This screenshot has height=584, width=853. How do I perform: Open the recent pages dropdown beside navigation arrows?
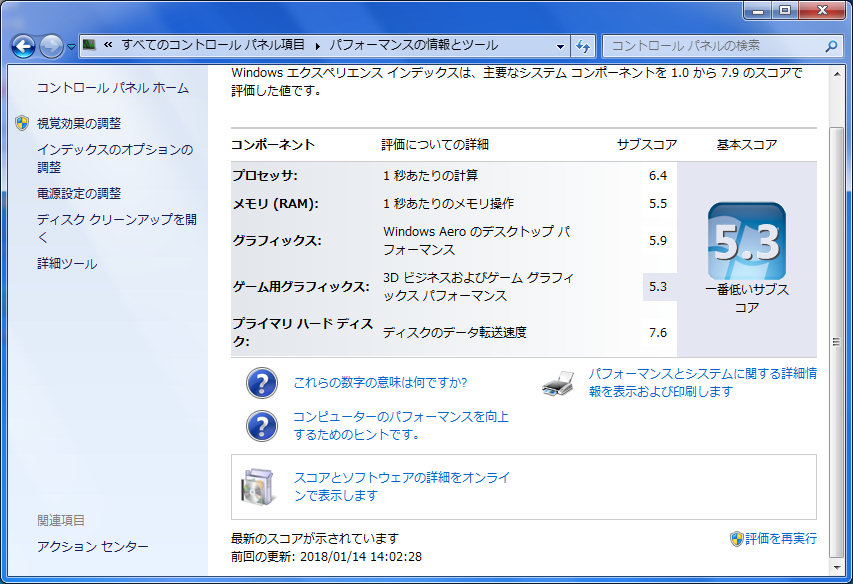pos(71,47)
